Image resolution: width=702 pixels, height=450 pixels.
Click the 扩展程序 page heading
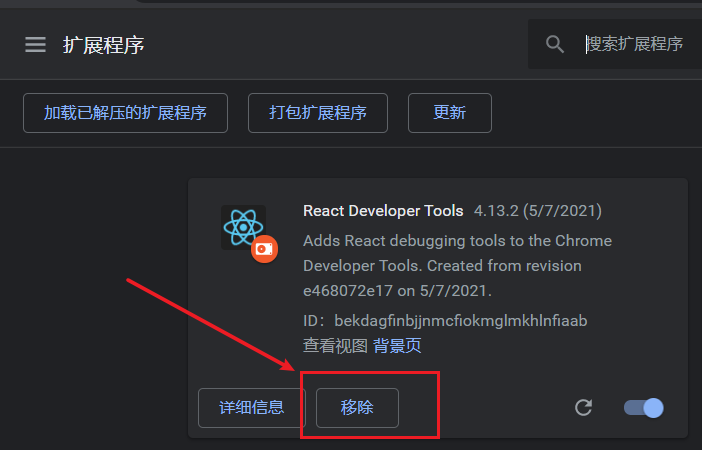click(x=103, y=45)
